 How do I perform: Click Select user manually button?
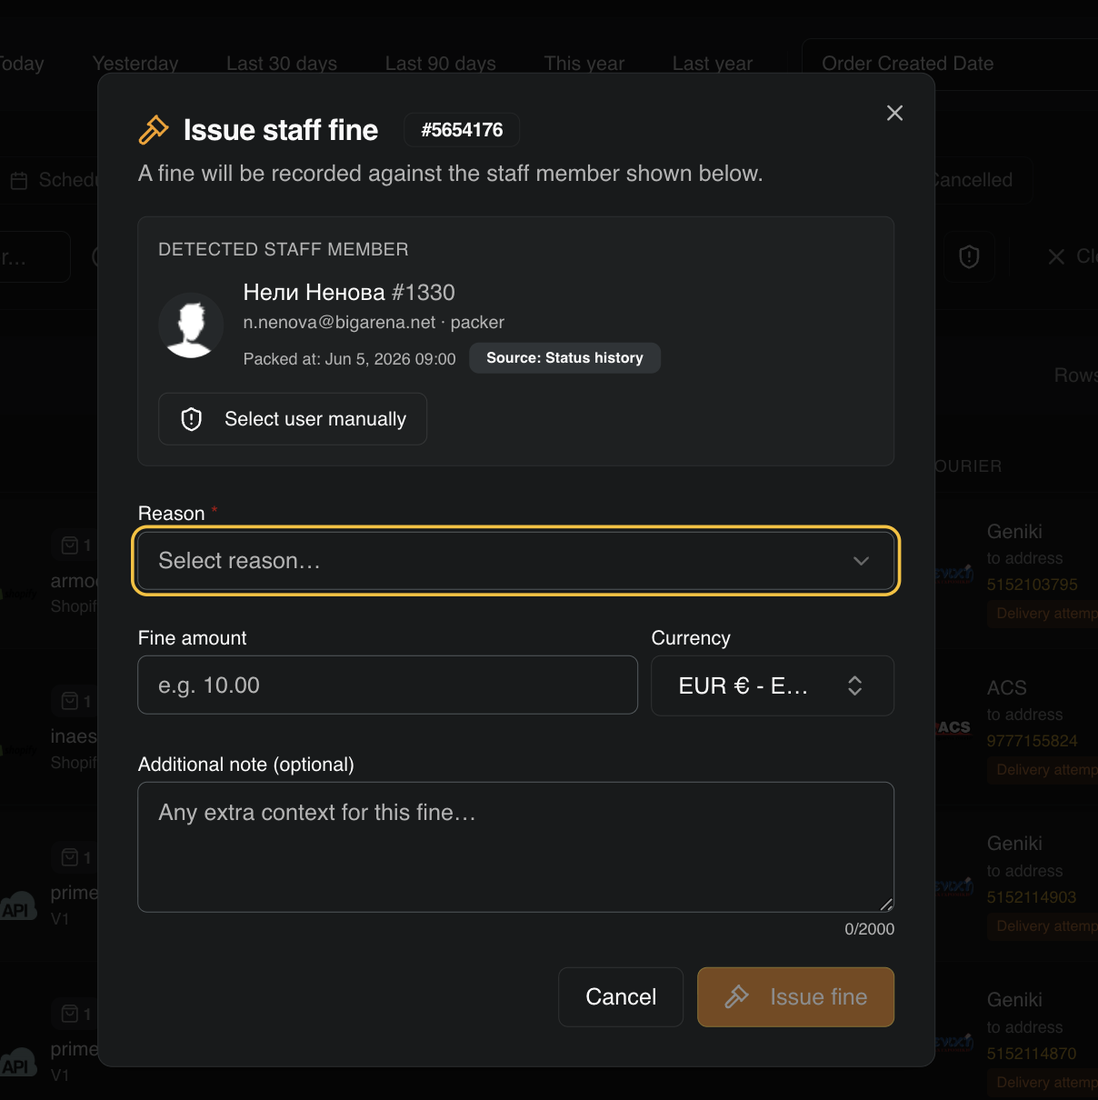coord(293,419)
